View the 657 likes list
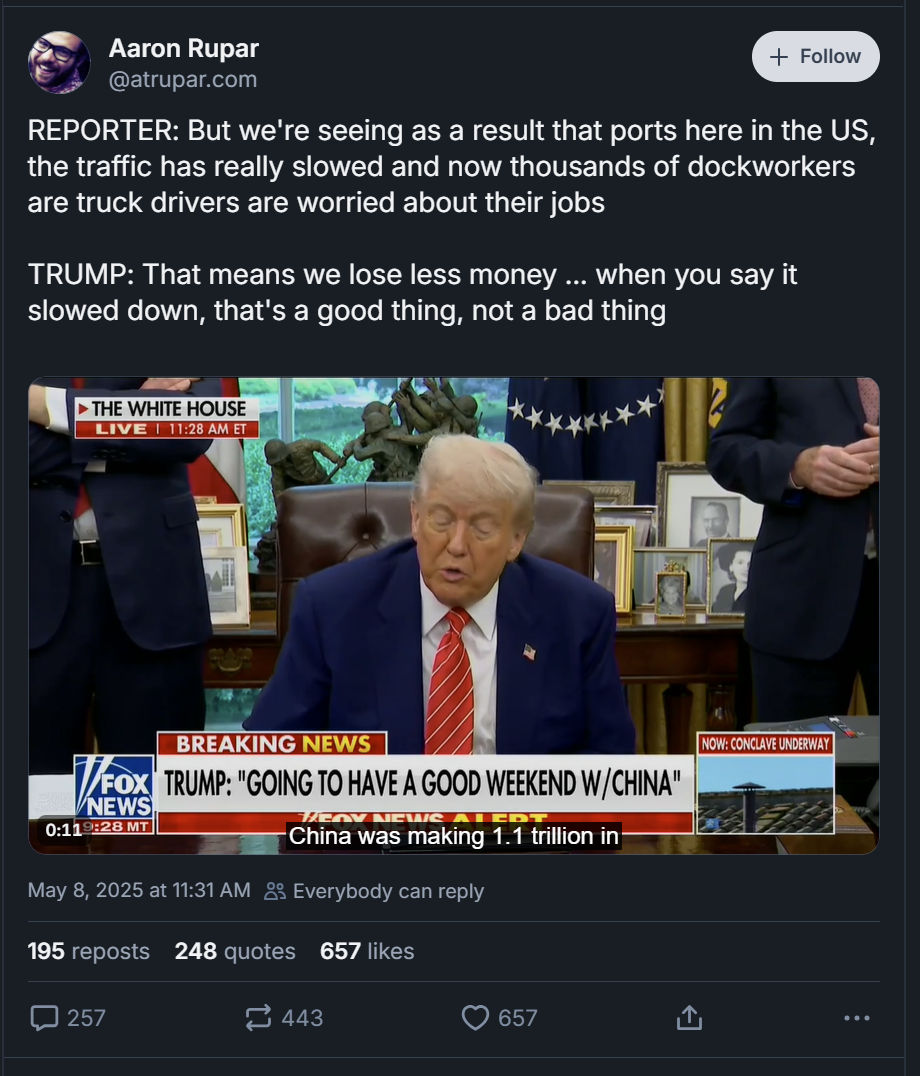 pos(367,951)
